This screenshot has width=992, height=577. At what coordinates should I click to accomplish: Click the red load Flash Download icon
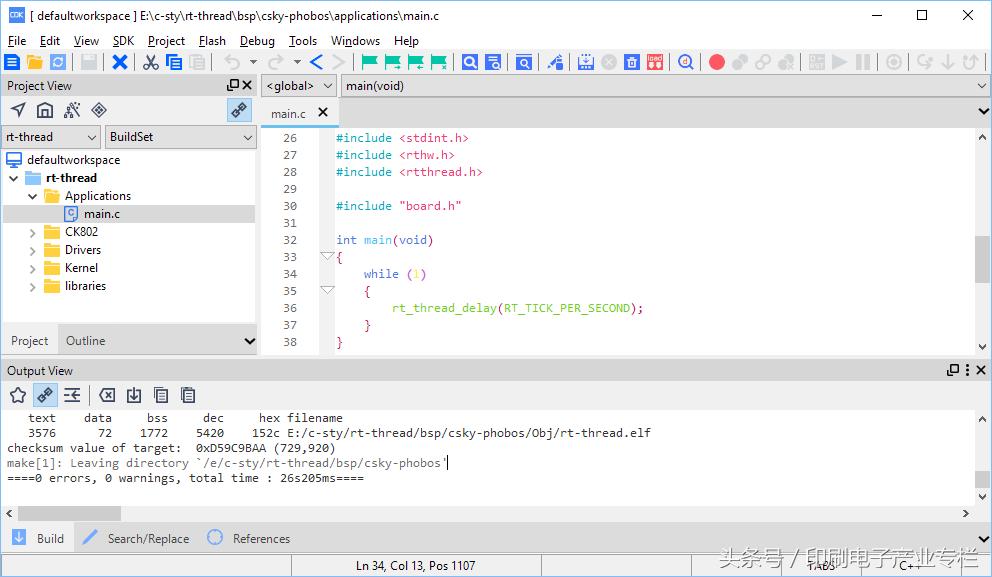click(x=655, y=62)
